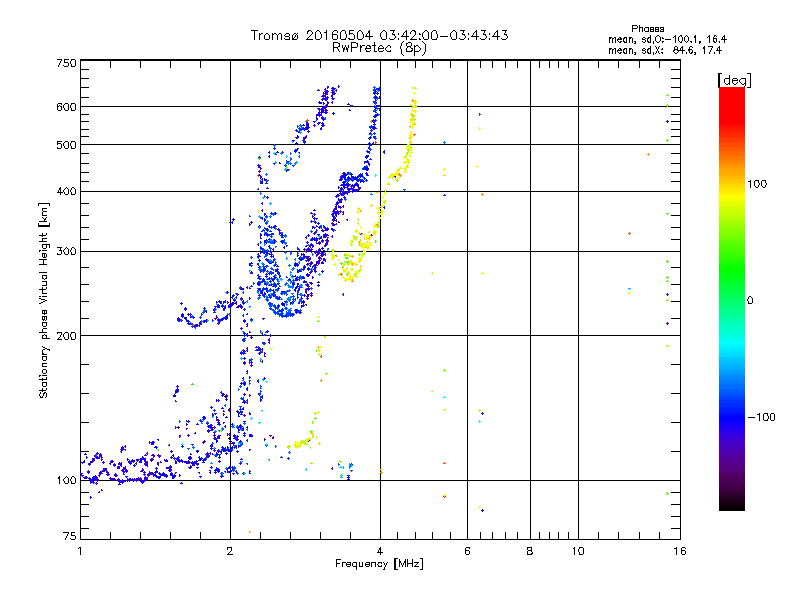The height and width of the screenshot is (600, 800).
Task: Click the '[deg]' colorbar unit label
Action: click(x=734, y=80)
